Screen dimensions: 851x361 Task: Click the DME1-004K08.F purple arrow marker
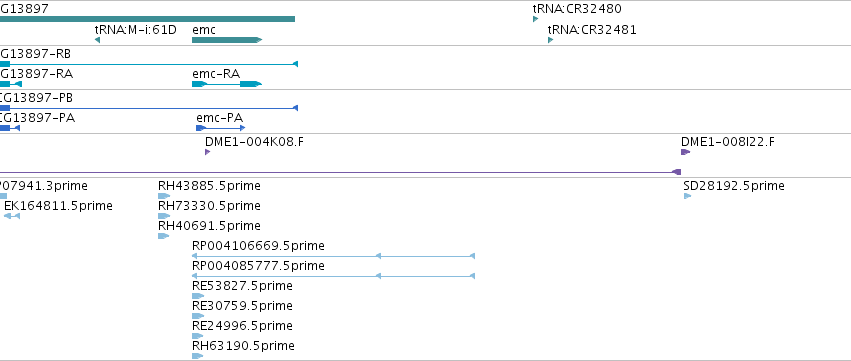point(207,152)
